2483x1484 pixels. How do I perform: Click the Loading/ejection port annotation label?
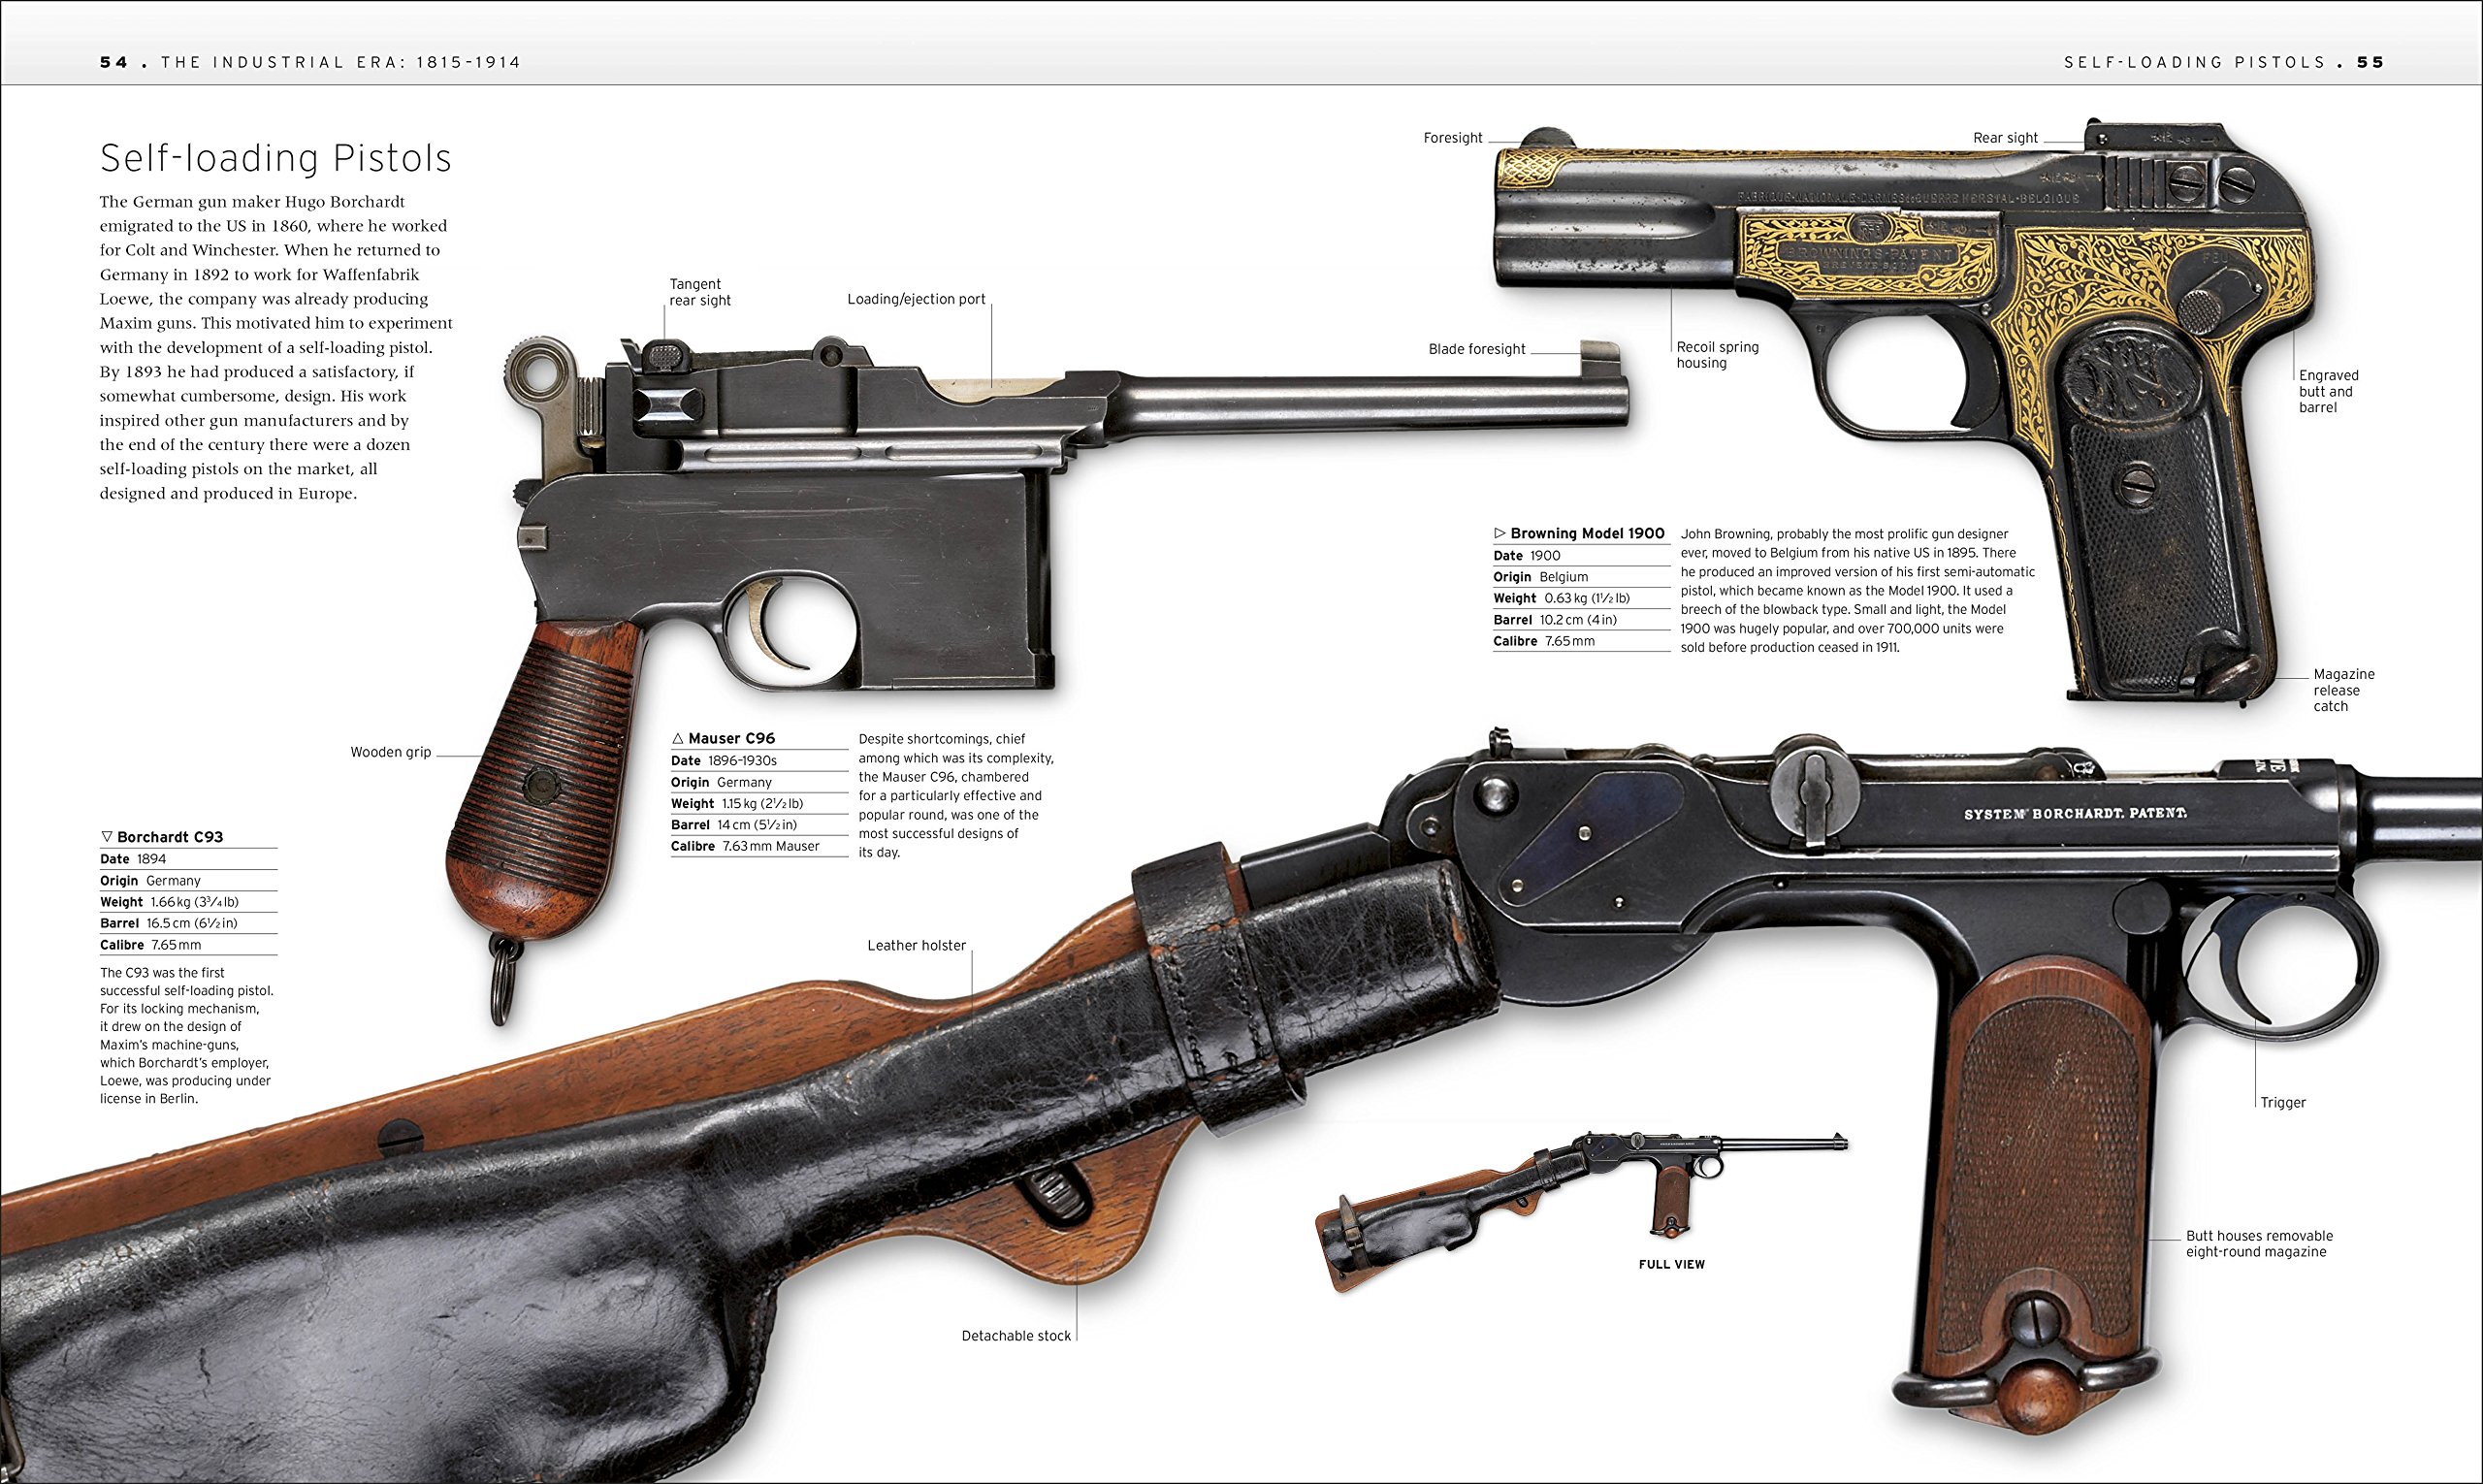(x=916, y=299)
